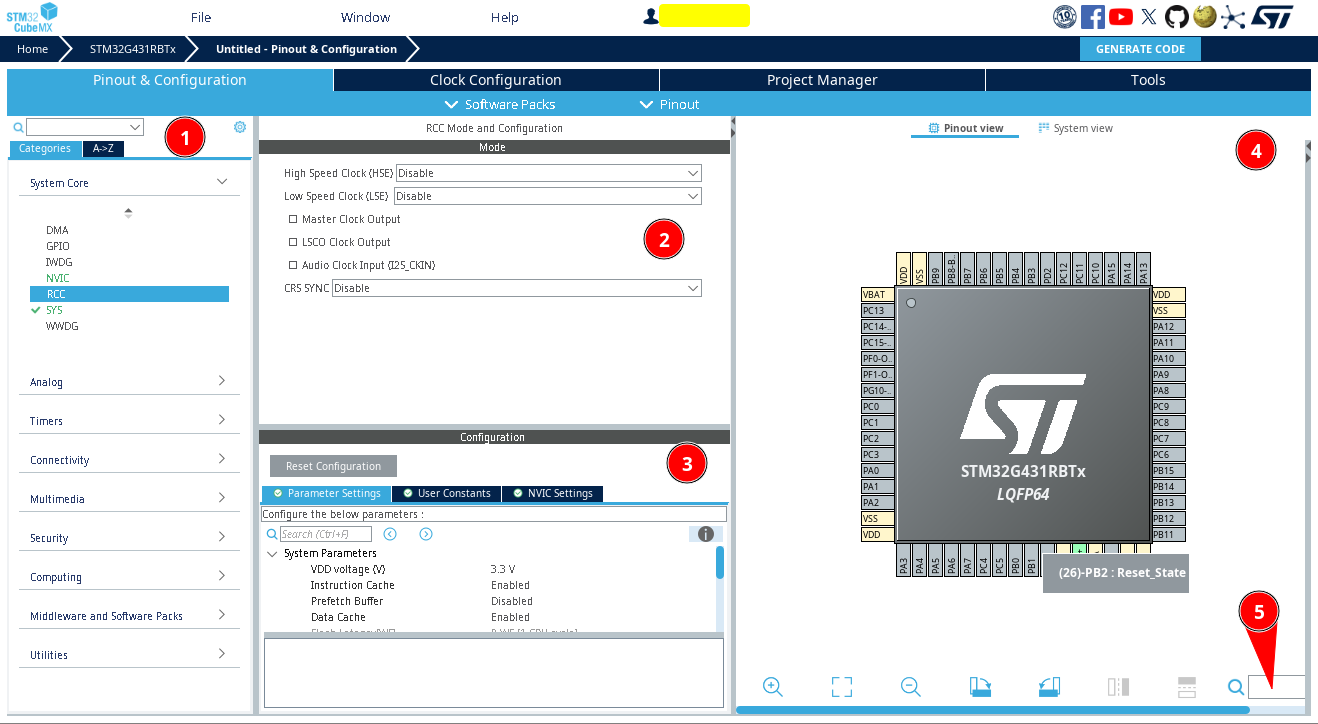The width and height of the screenshot is (1318, 724).
Task: Open the File menu
Action: tap(201, 17)
